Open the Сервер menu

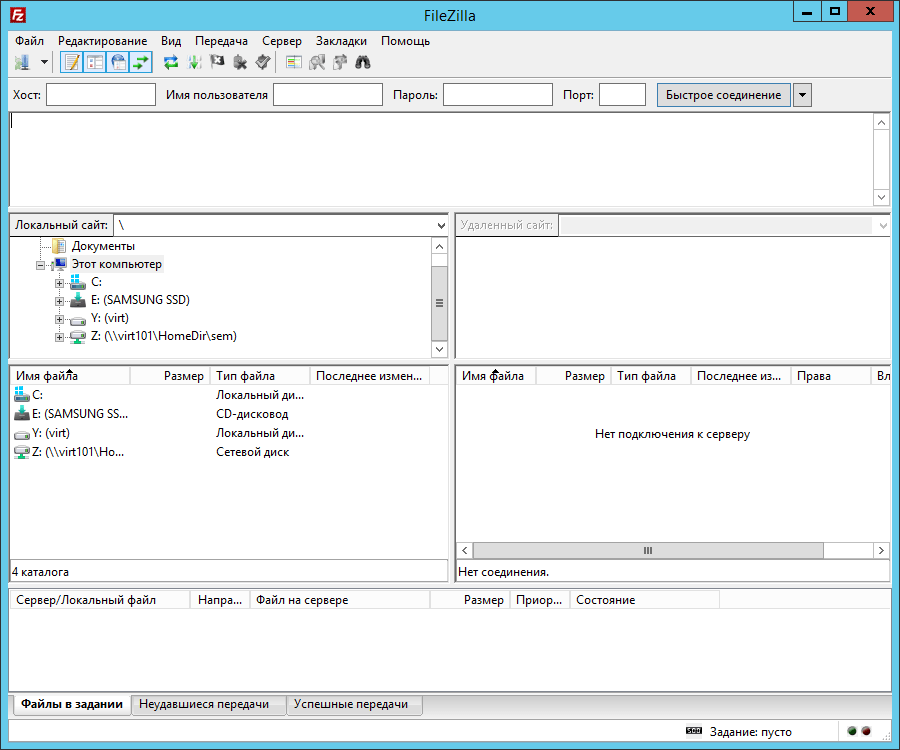click(x=281, y=41)
